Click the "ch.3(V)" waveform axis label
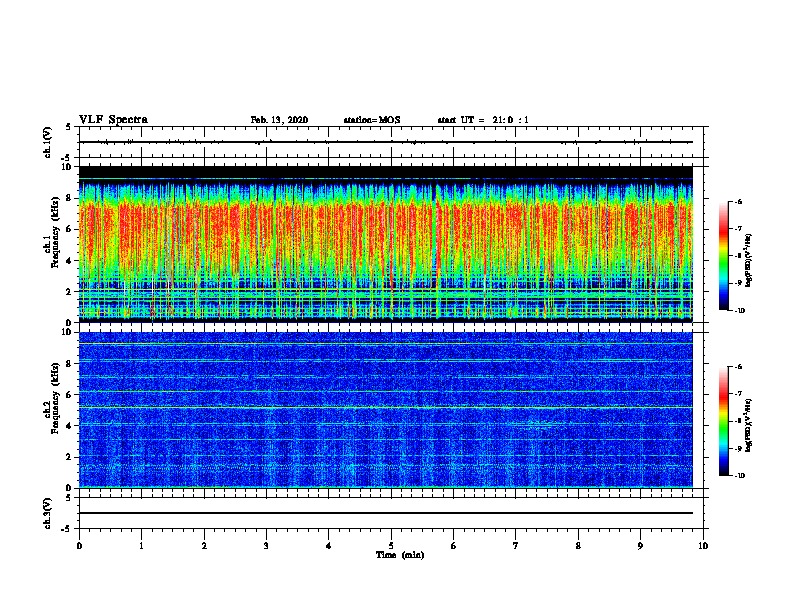 (48, 513)
